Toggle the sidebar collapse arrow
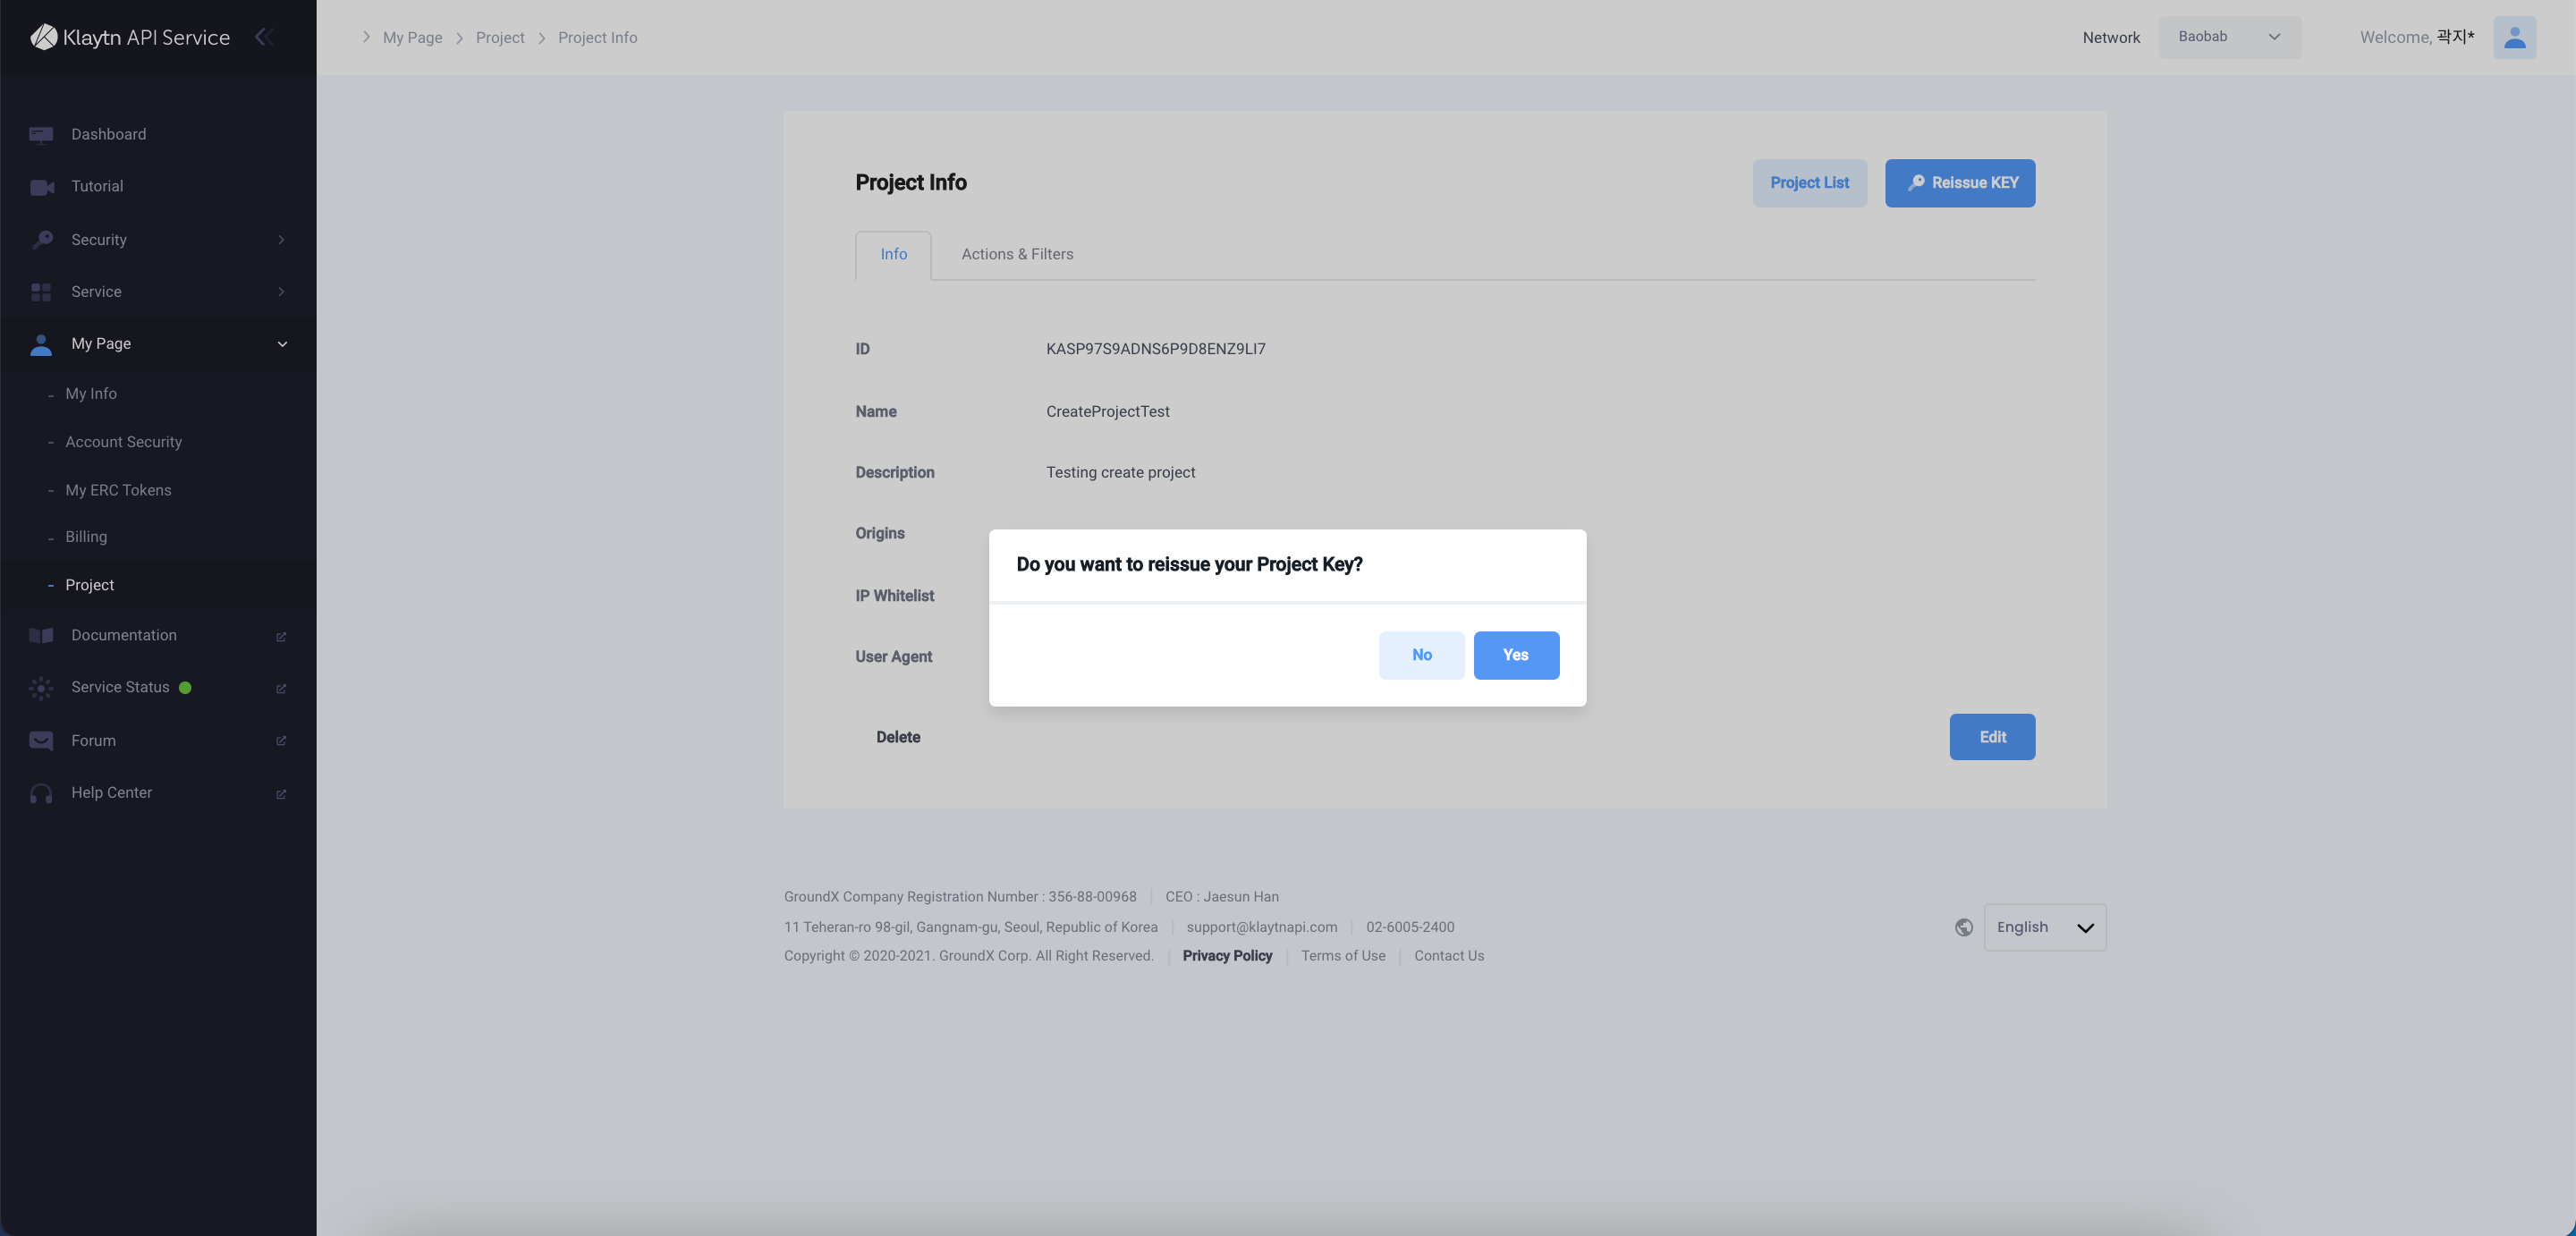Image resolution: width=2576 pixels, height=1236 pixels. 263,36
